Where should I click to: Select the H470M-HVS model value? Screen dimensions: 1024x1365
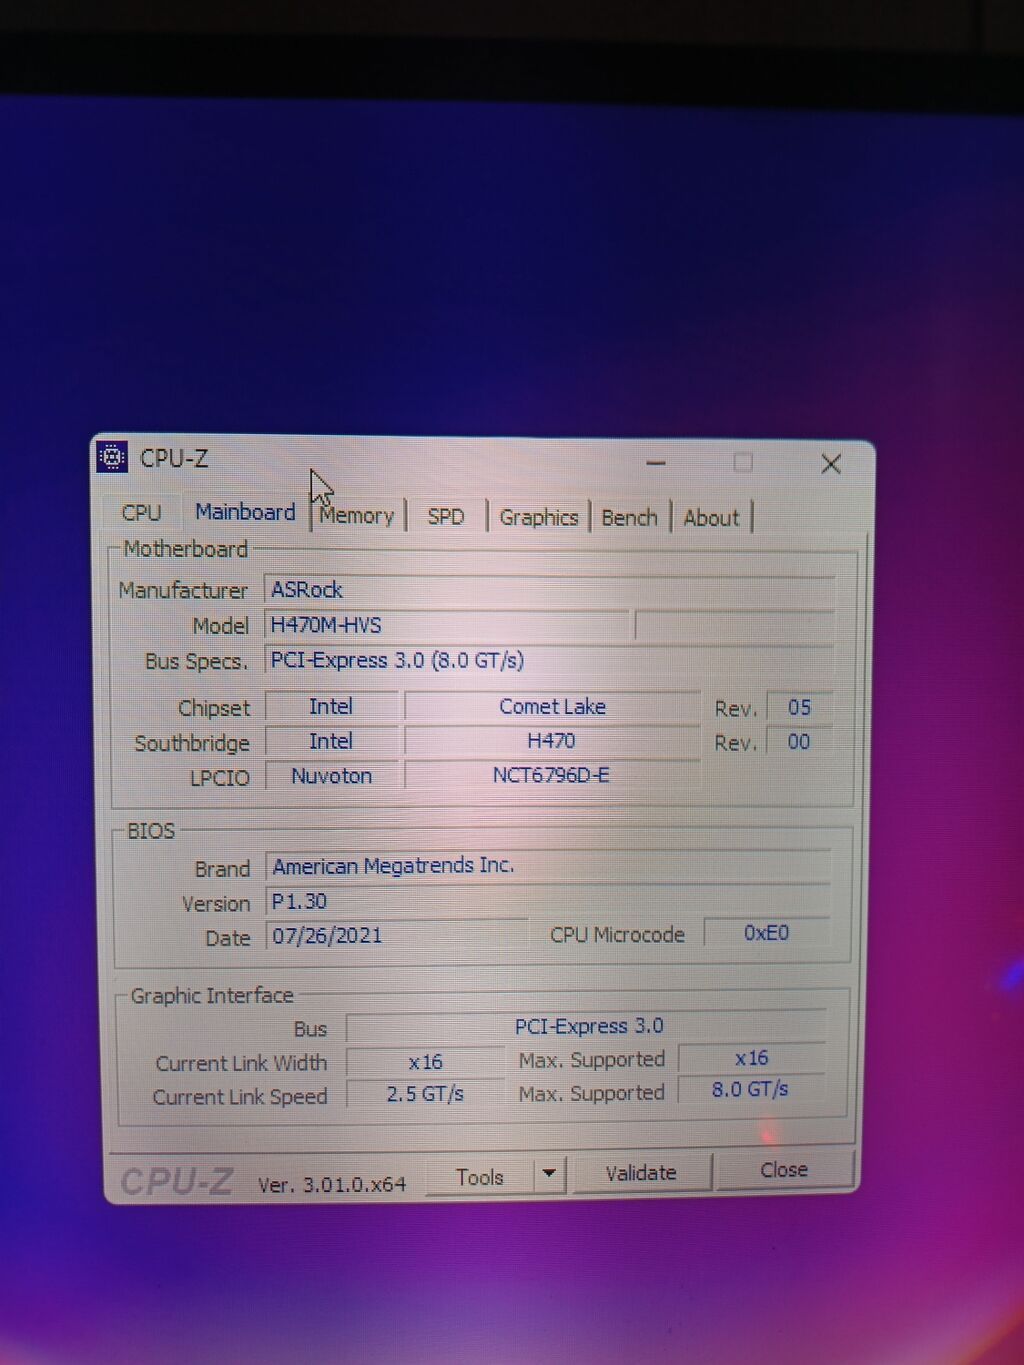click(447, 625)
